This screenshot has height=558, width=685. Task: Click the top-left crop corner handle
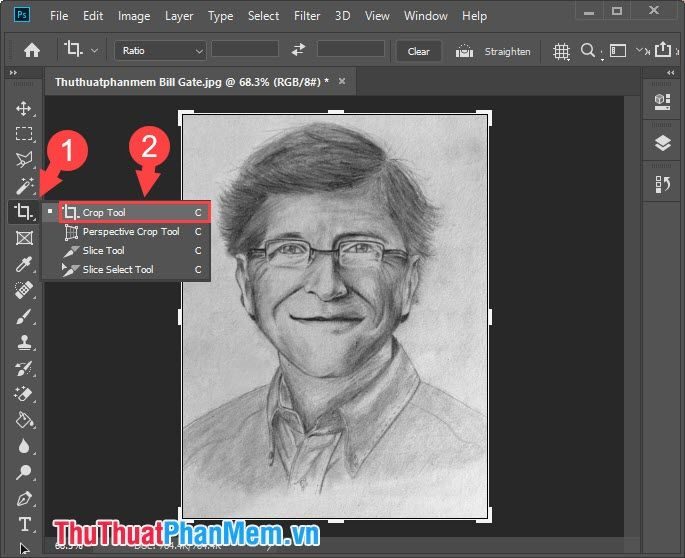pos(185,117)
